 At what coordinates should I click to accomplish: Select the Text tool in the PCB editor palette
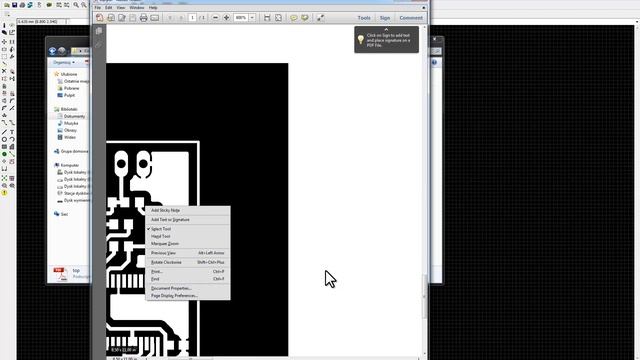[12, 132]
